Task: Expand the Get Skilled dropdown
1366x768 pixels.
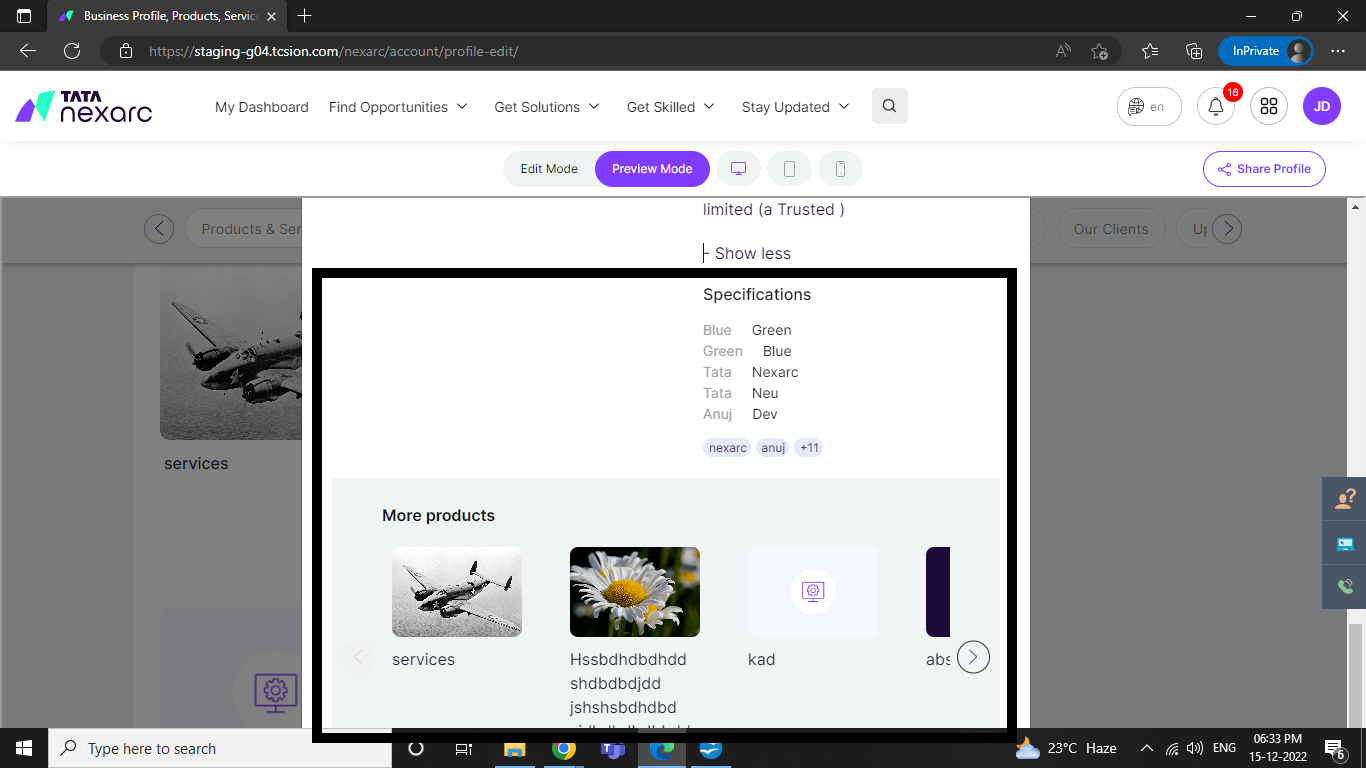Action: click(670, 106)
